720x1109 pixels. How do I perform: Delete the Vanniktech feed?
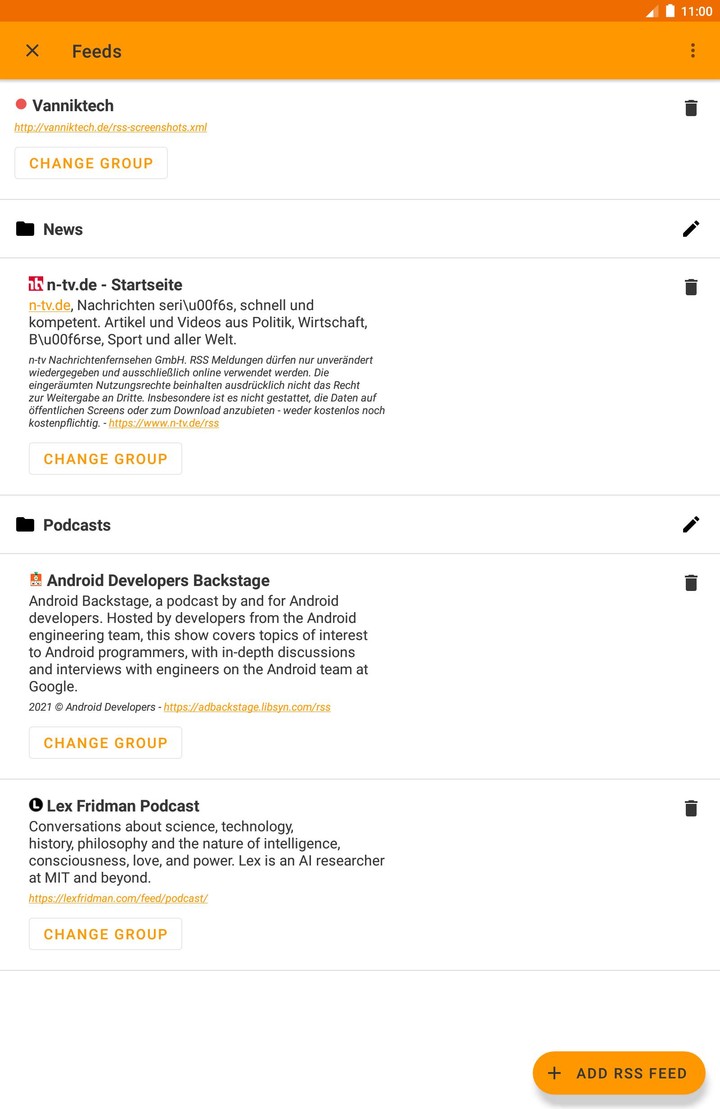pyautogui.click(x=690, y=108)
